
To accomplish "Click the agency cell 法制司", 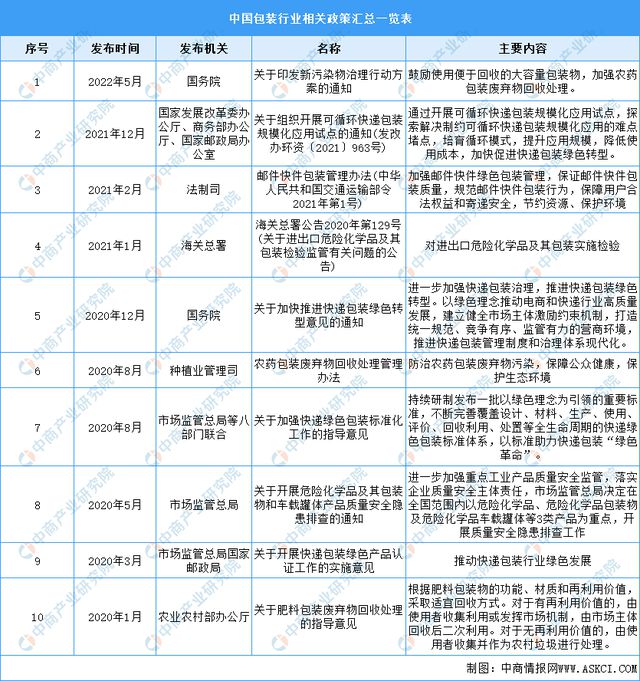I will (x=204, y=190).
